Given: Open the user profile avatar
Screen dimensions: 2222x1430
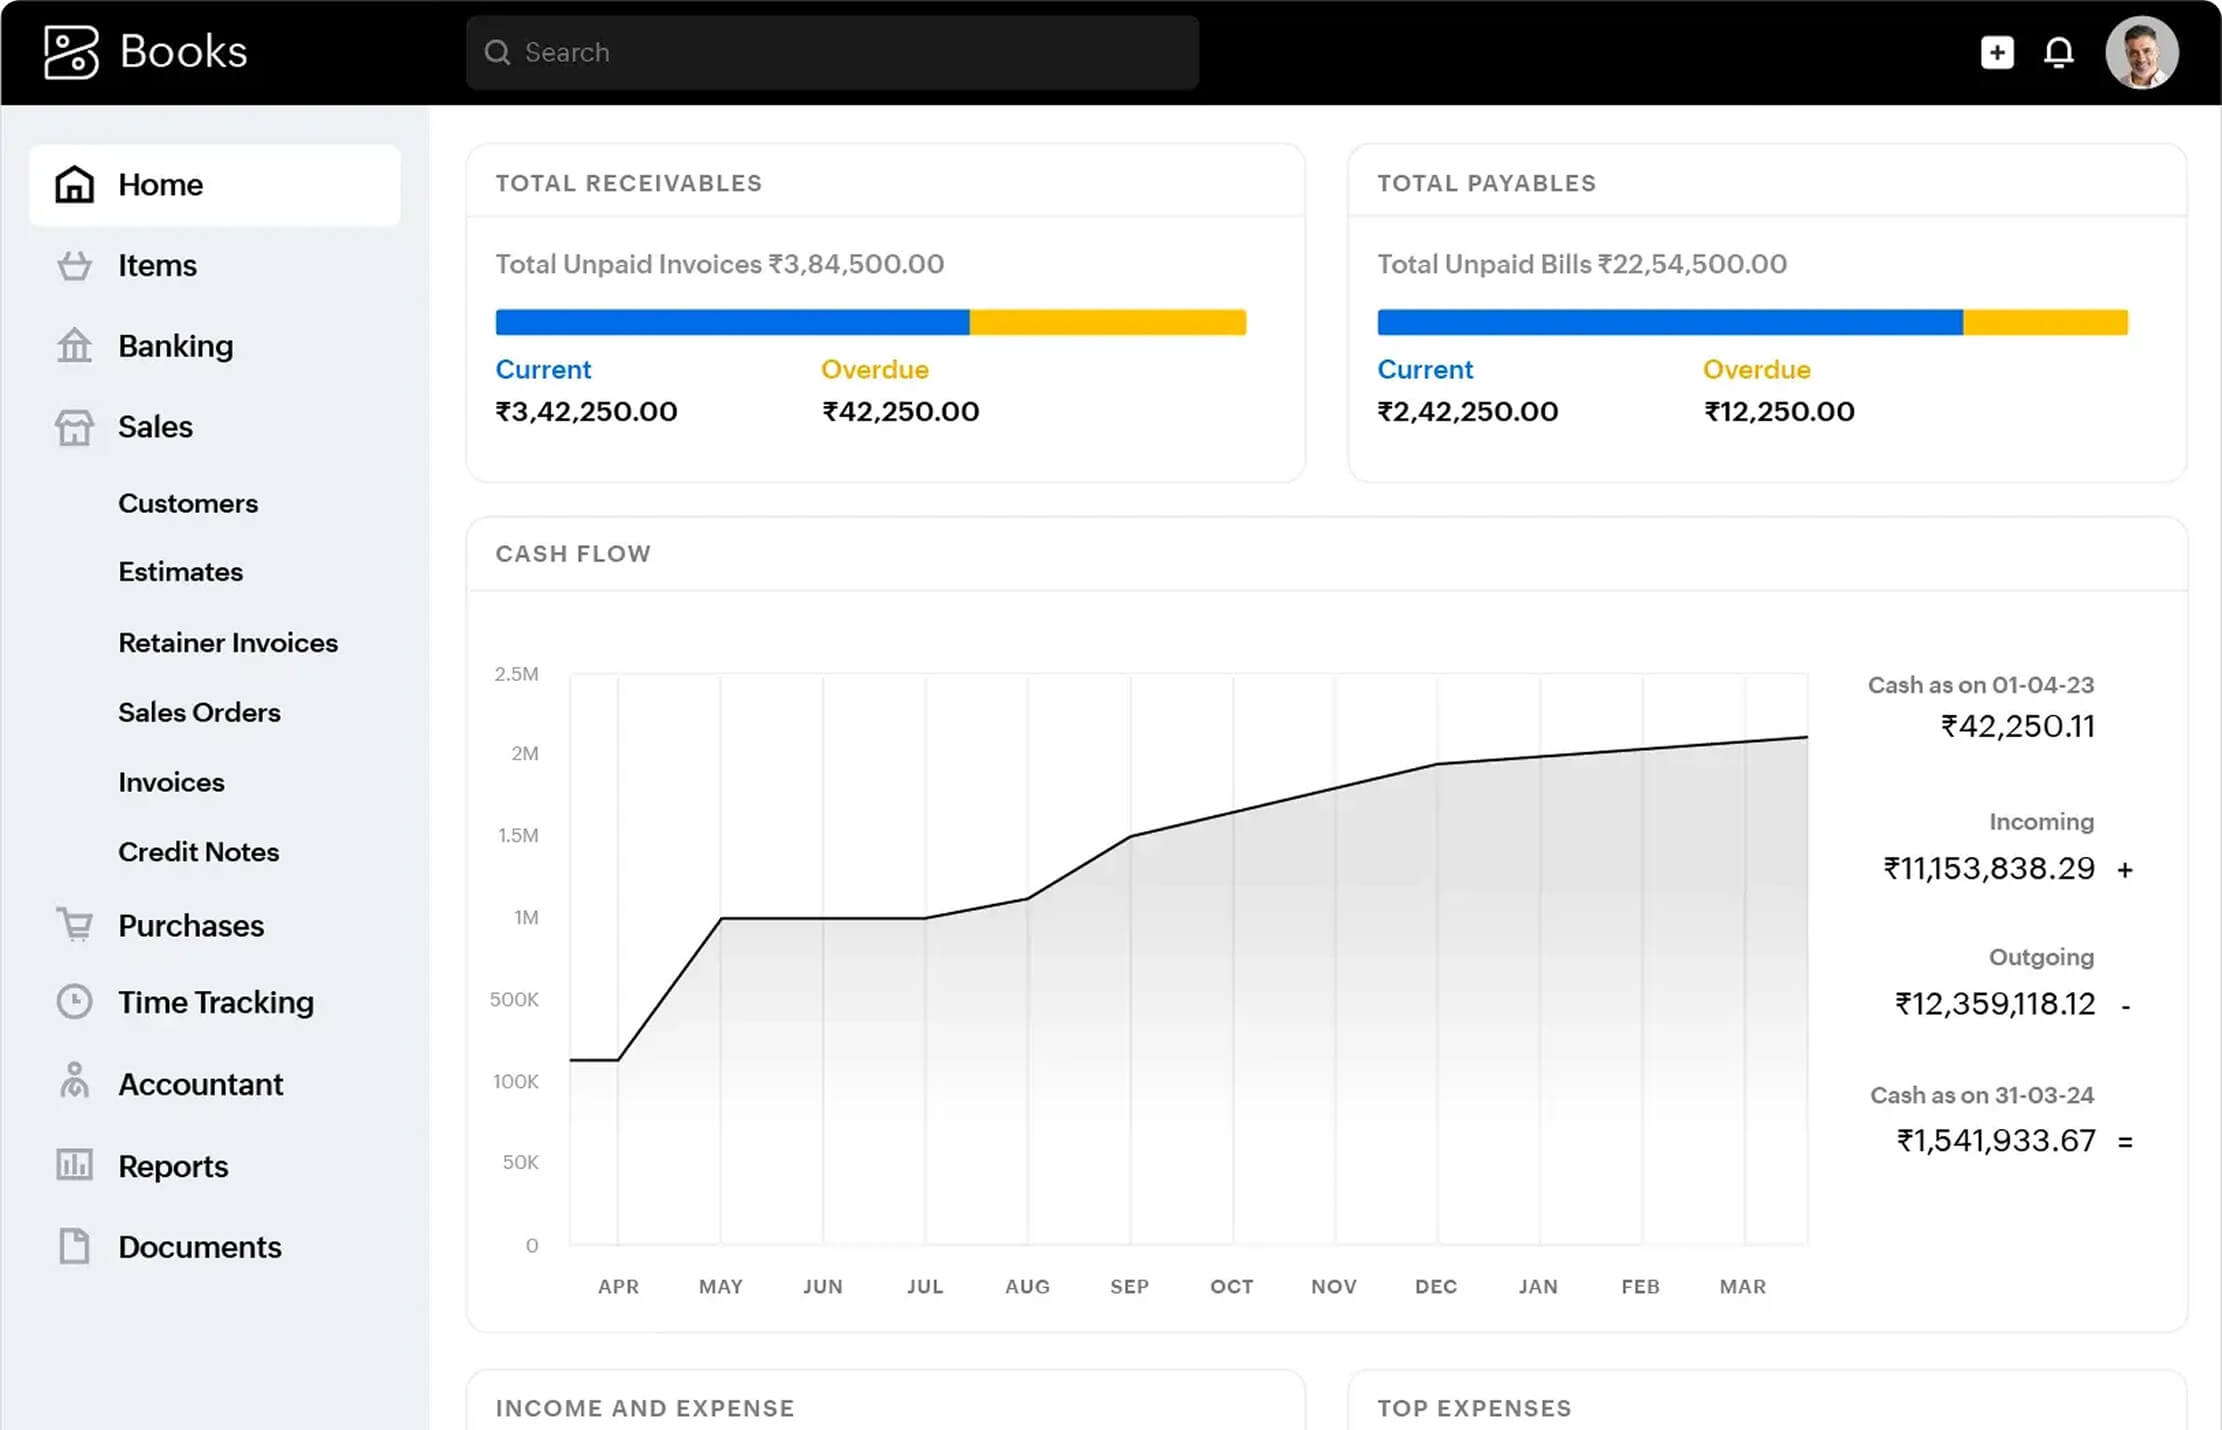Looking at the screenshot, I should click(x=2142, y=52).
